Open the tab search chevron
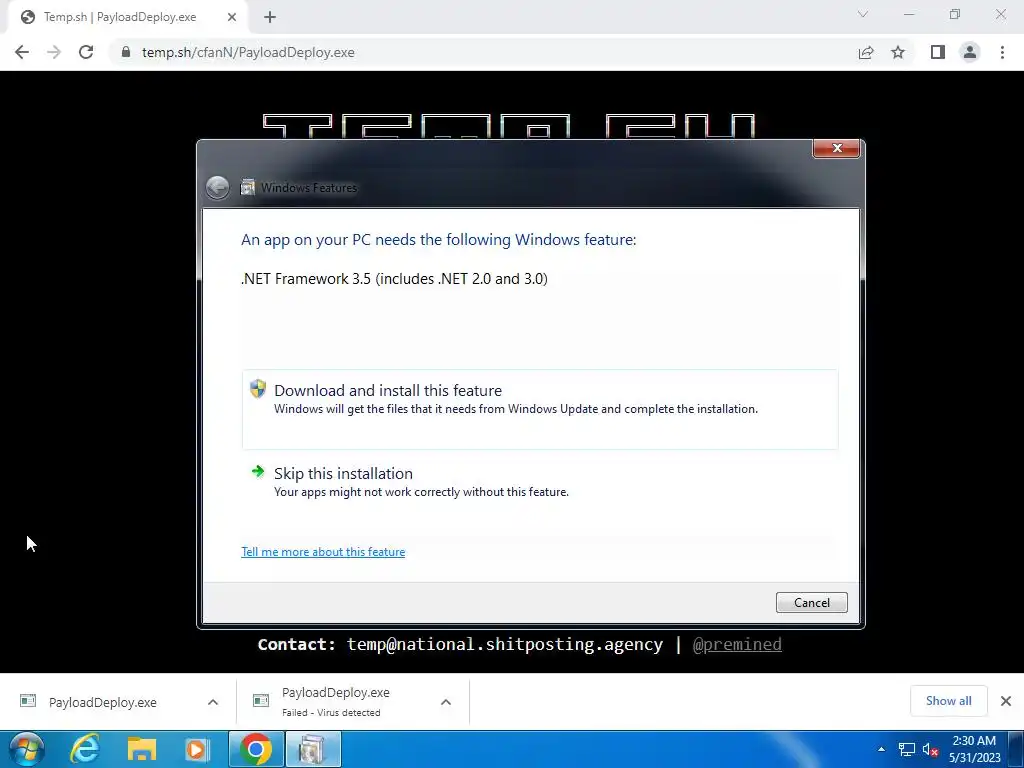 click(863, 14)
